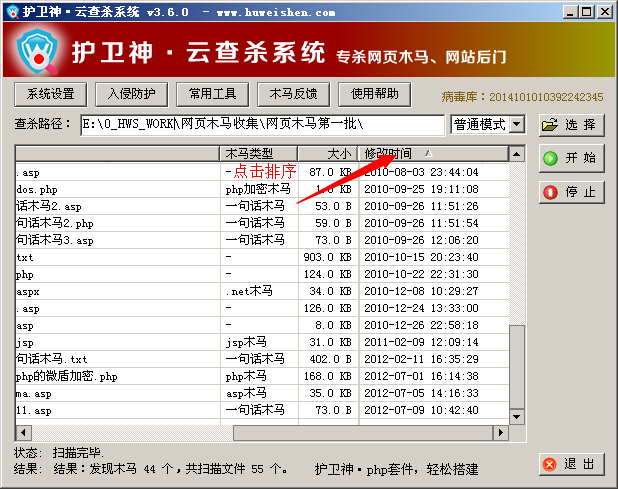This screenshot has height=489, width=618.
Task: Click the 124.0 KB size cell
Action: (328, 274)
